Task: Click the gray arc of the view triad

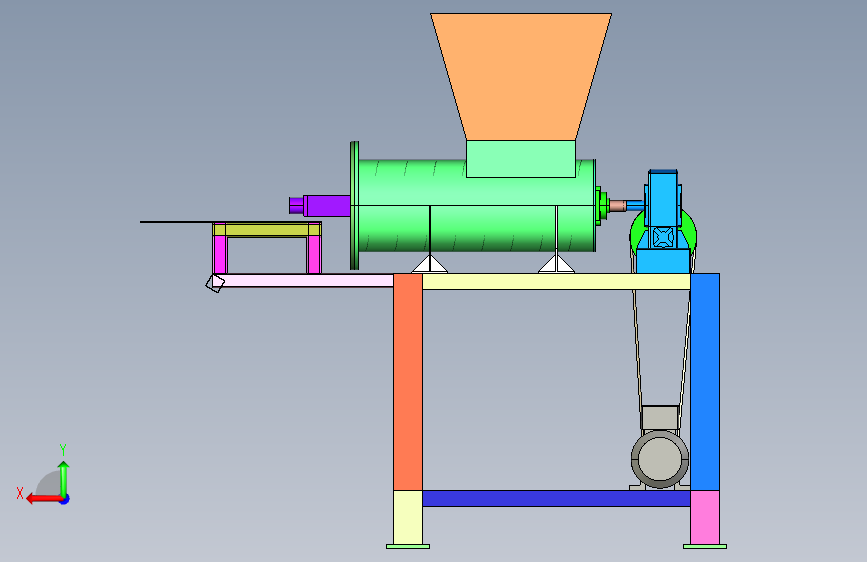Action: click(x=48, y=483)
